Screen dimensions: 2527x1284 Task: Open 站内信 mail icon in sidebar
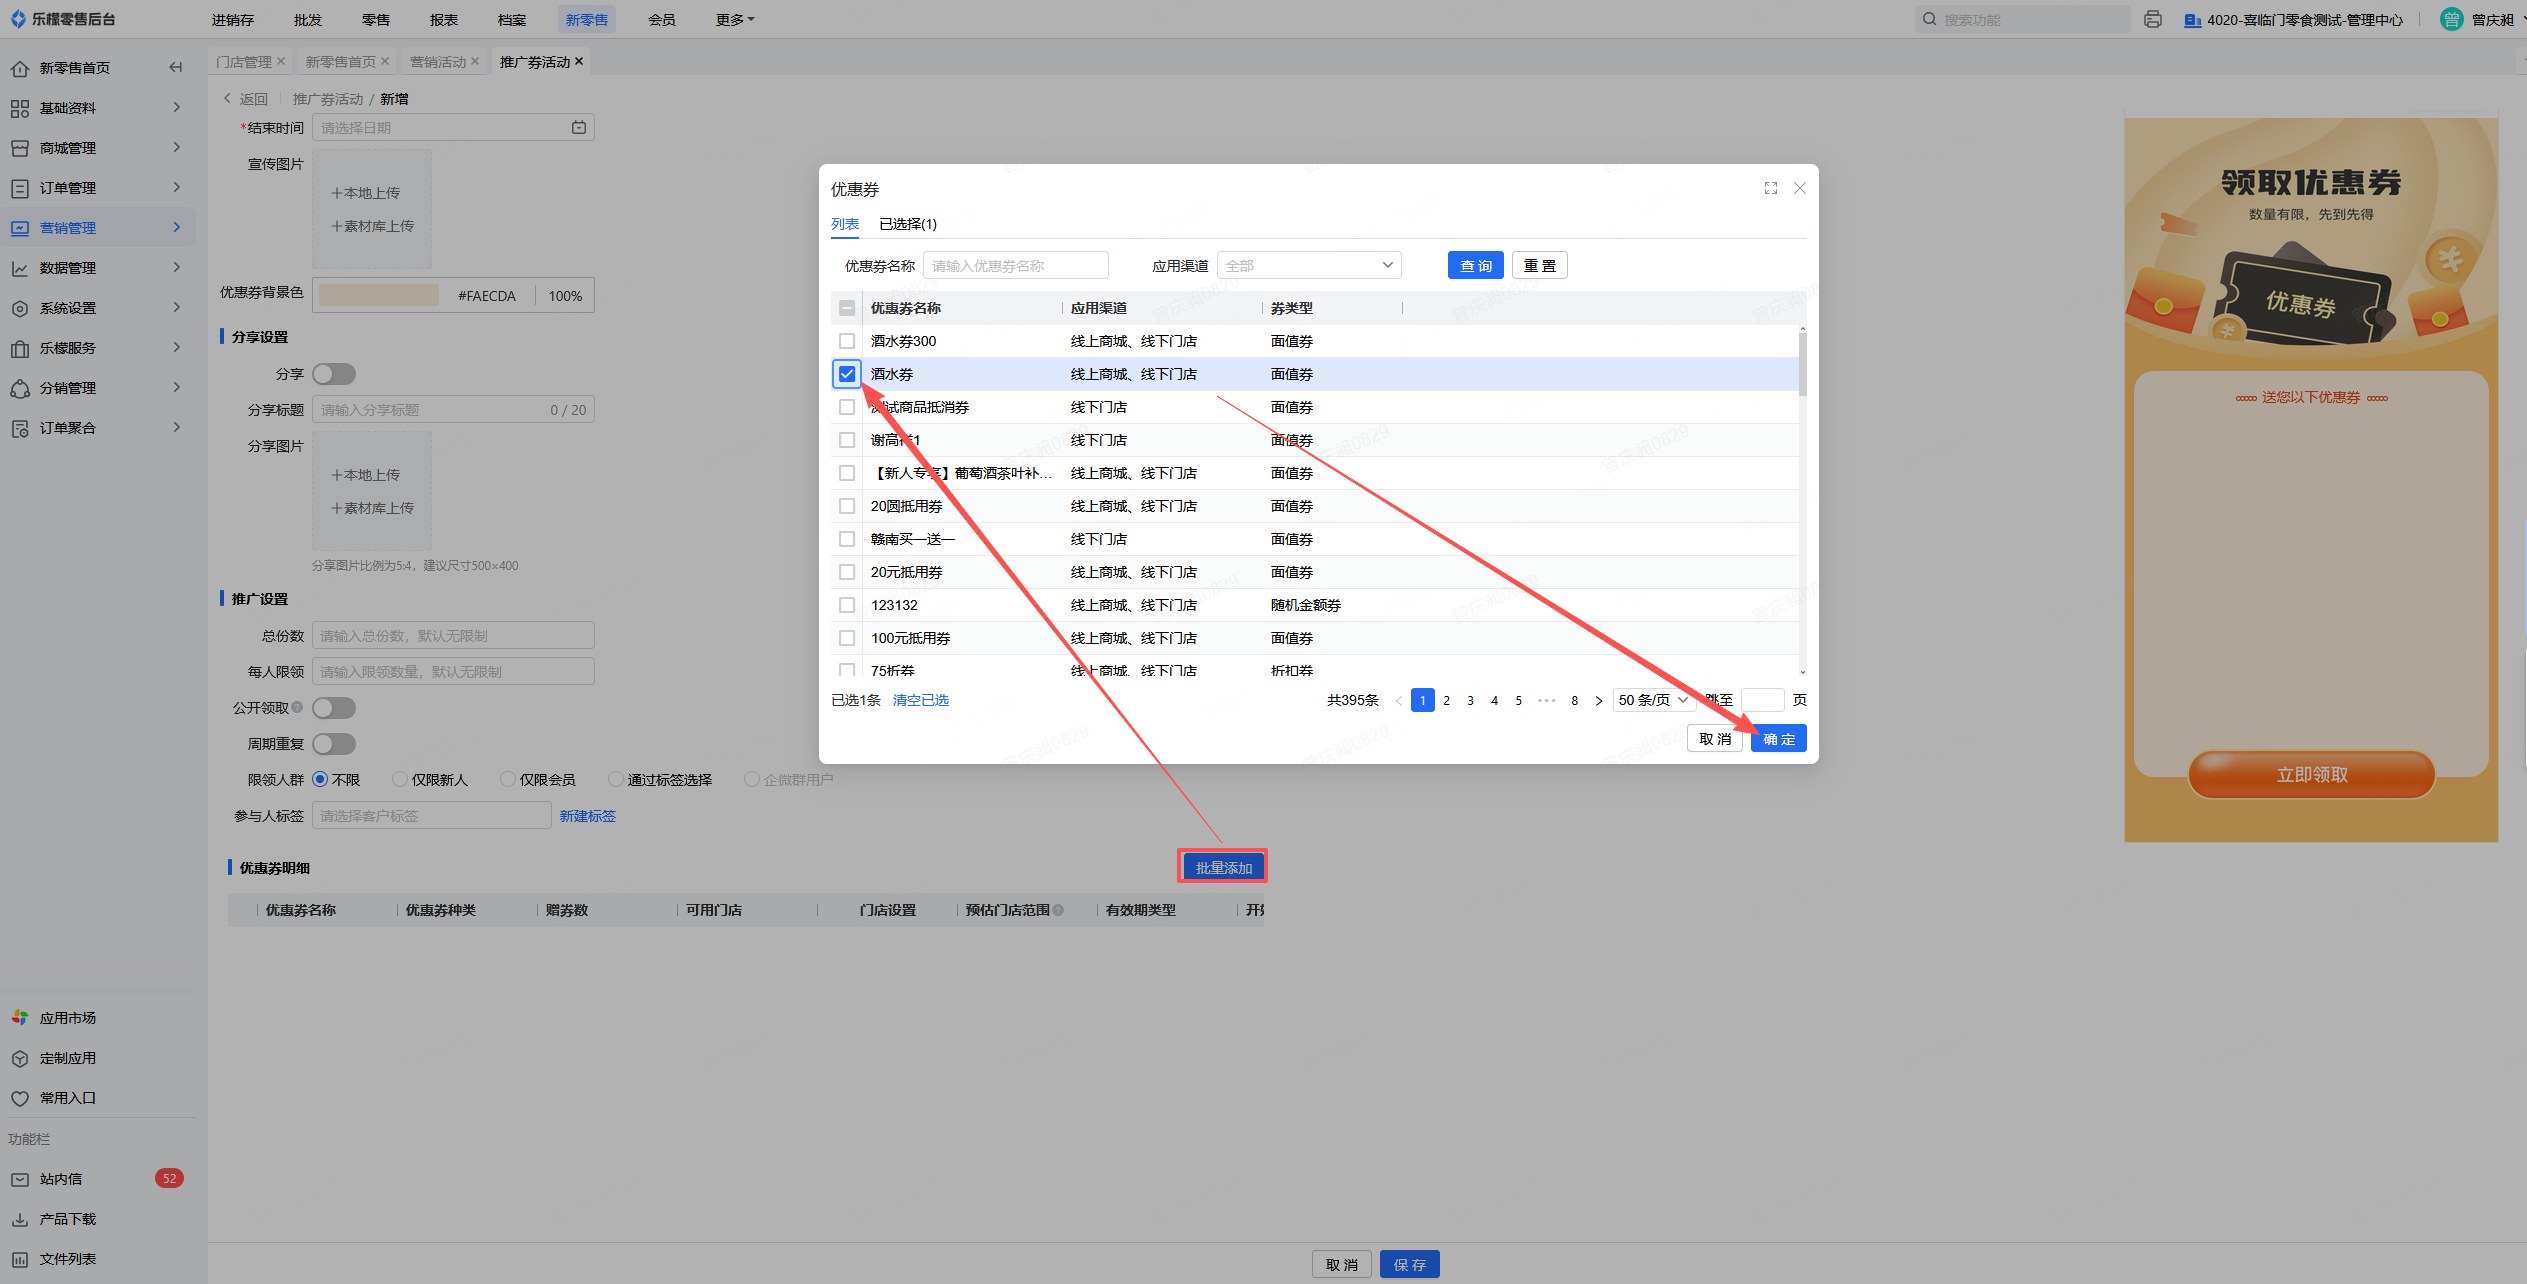click(20, 1179)
